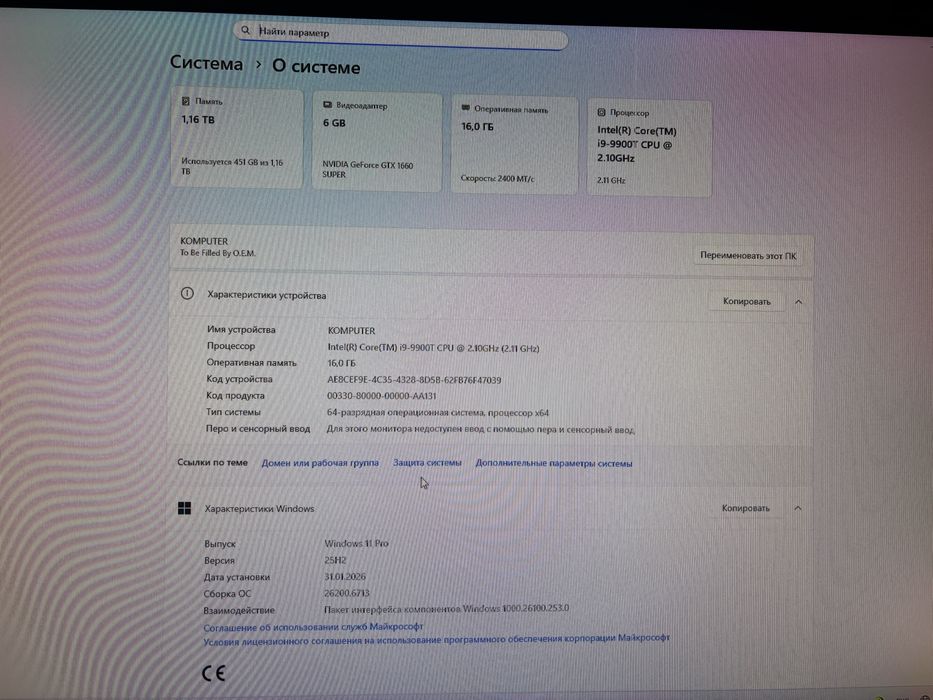The width and height of the screenshot is (933, 700).
Task: Open 'Домен или рабочая группа' link
Action: tap(320, 462)
